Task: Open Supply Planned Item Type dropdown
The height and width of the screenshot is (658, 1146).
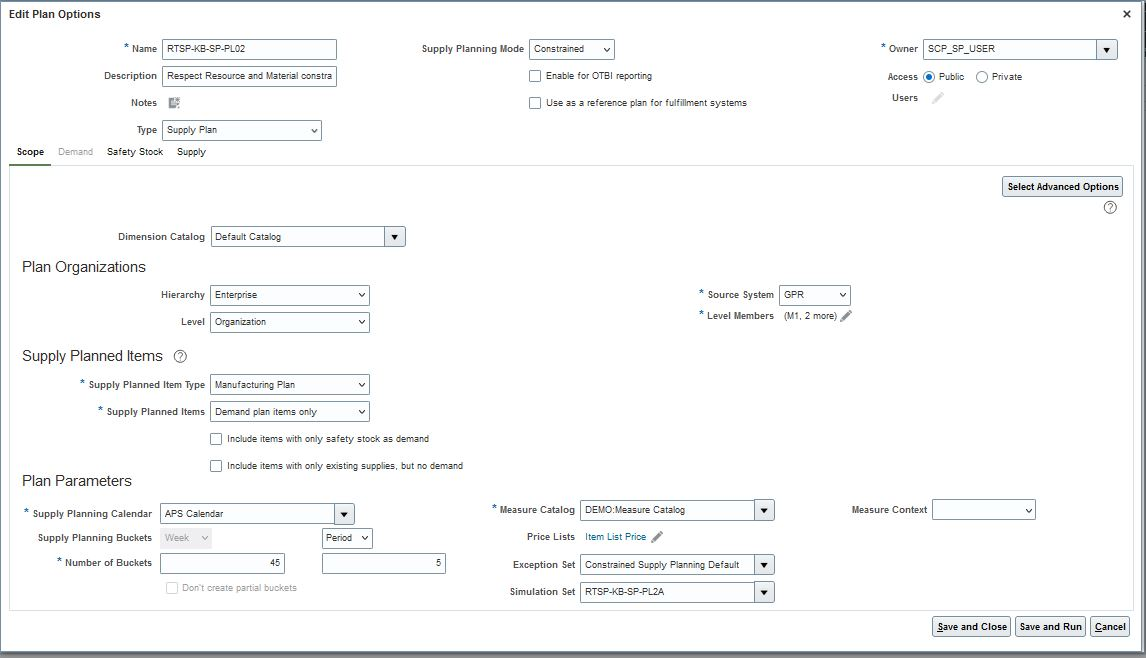Action: (x=289, y=385)
